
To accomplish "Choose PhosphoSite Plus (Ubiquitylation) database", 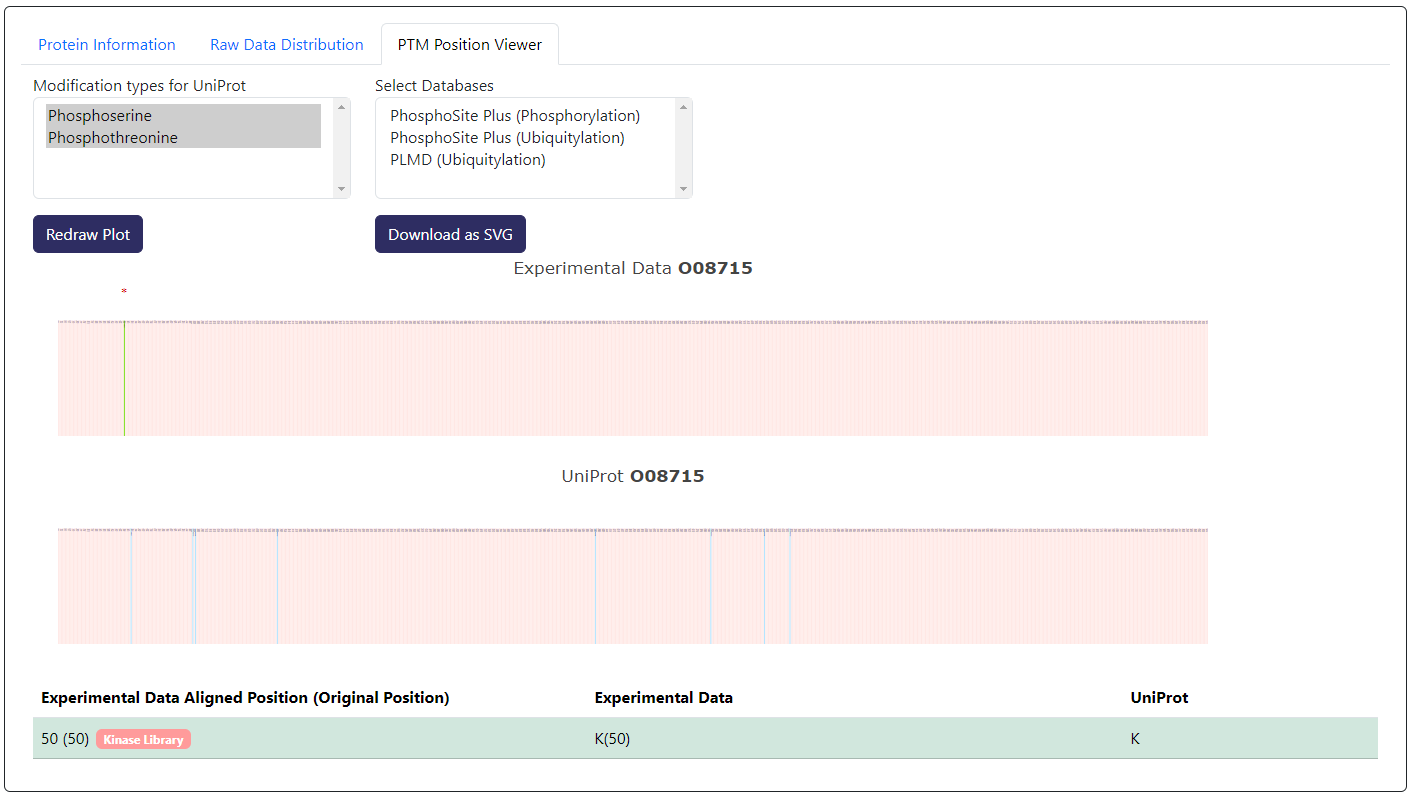I will coord(507,138).
